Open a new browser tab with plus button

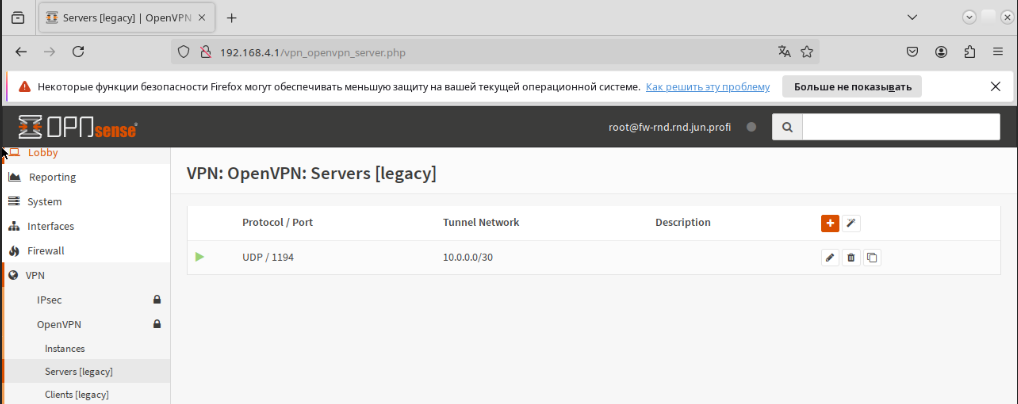pos(232,18)
